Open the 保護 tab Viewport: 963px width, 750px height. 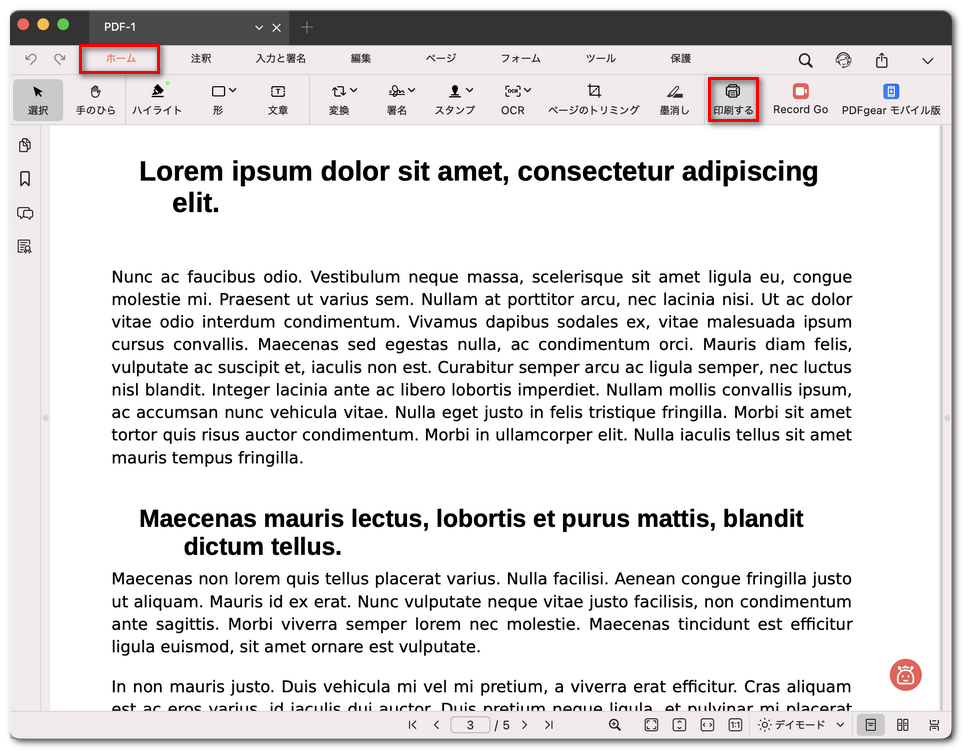click(680, 59)
